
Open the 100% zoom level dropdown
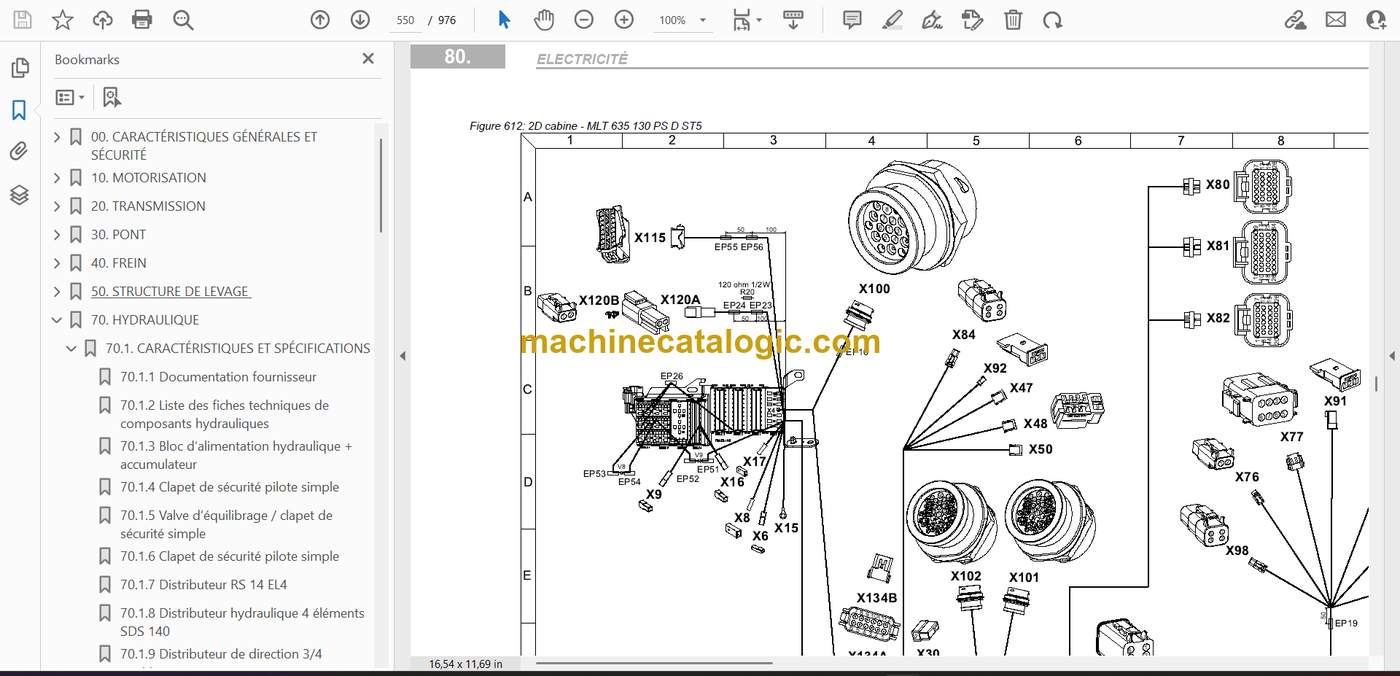point(681,20)
